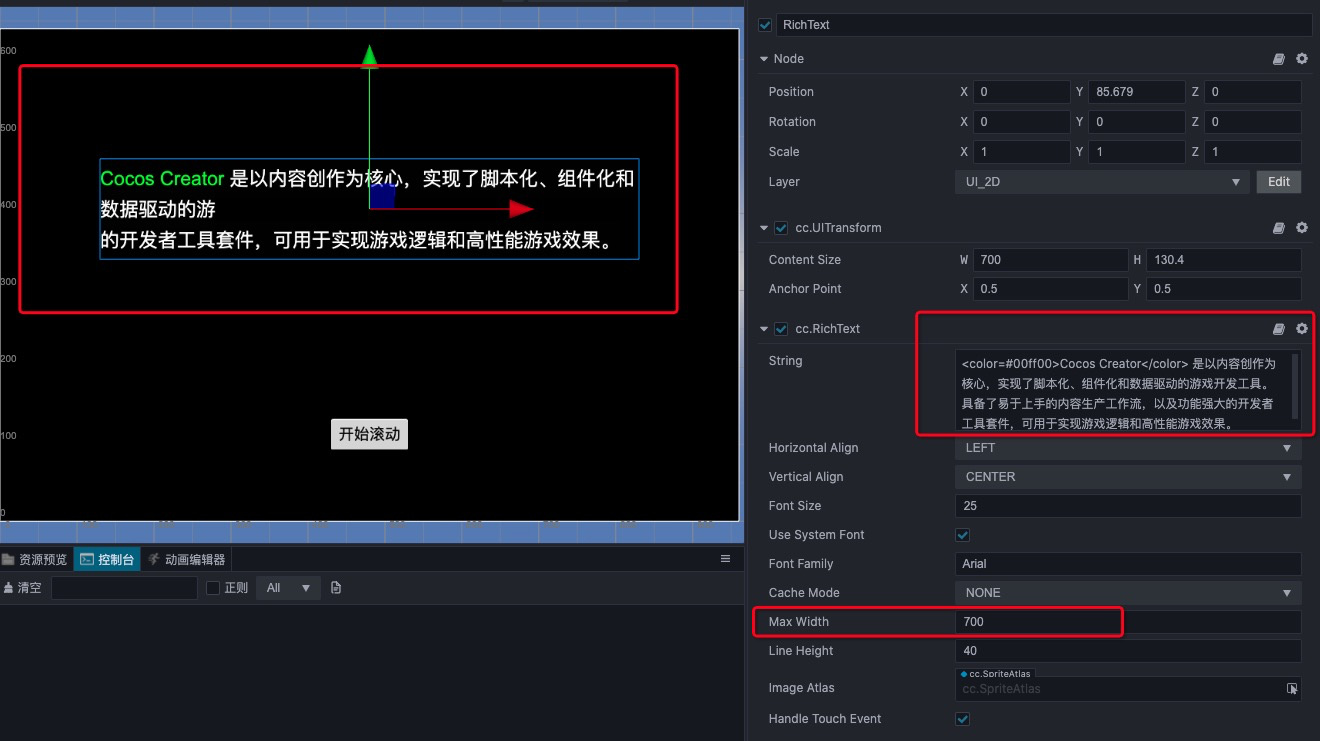Switch to the 资源预览 tab
This screenshot has height=741, width=1320.
point(36,559)
